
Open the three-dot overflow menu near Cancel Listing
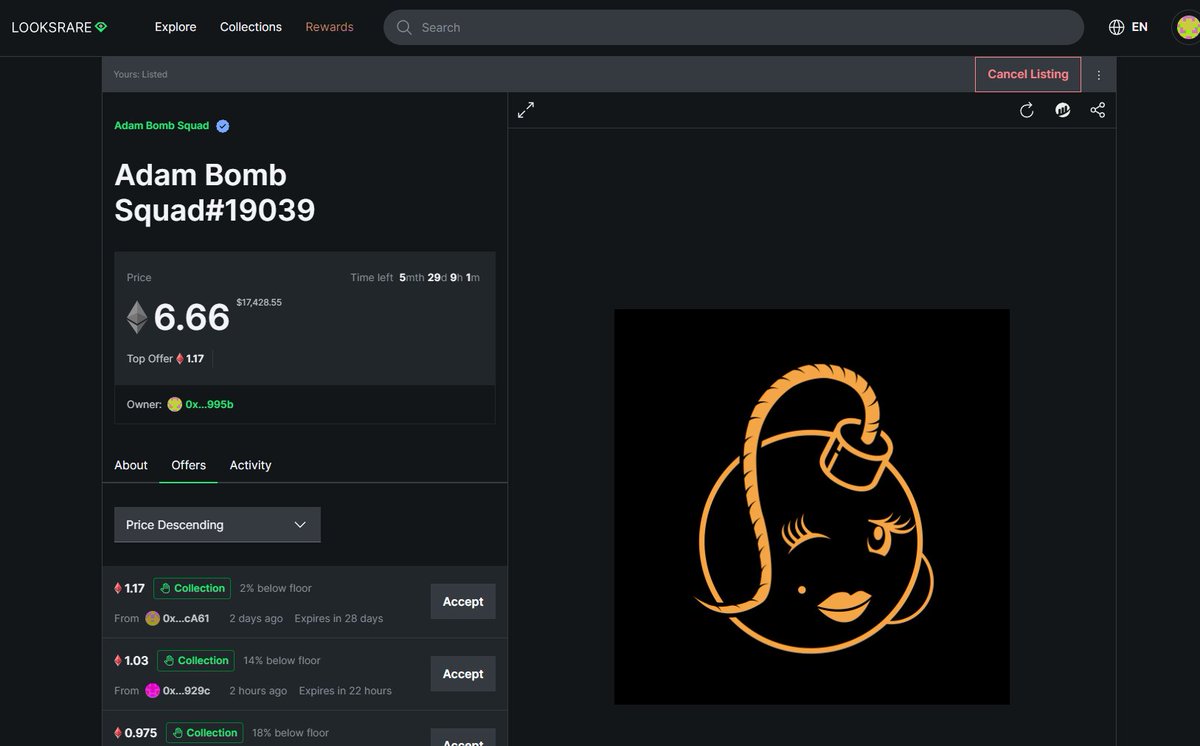click(x=1098, y=74)
